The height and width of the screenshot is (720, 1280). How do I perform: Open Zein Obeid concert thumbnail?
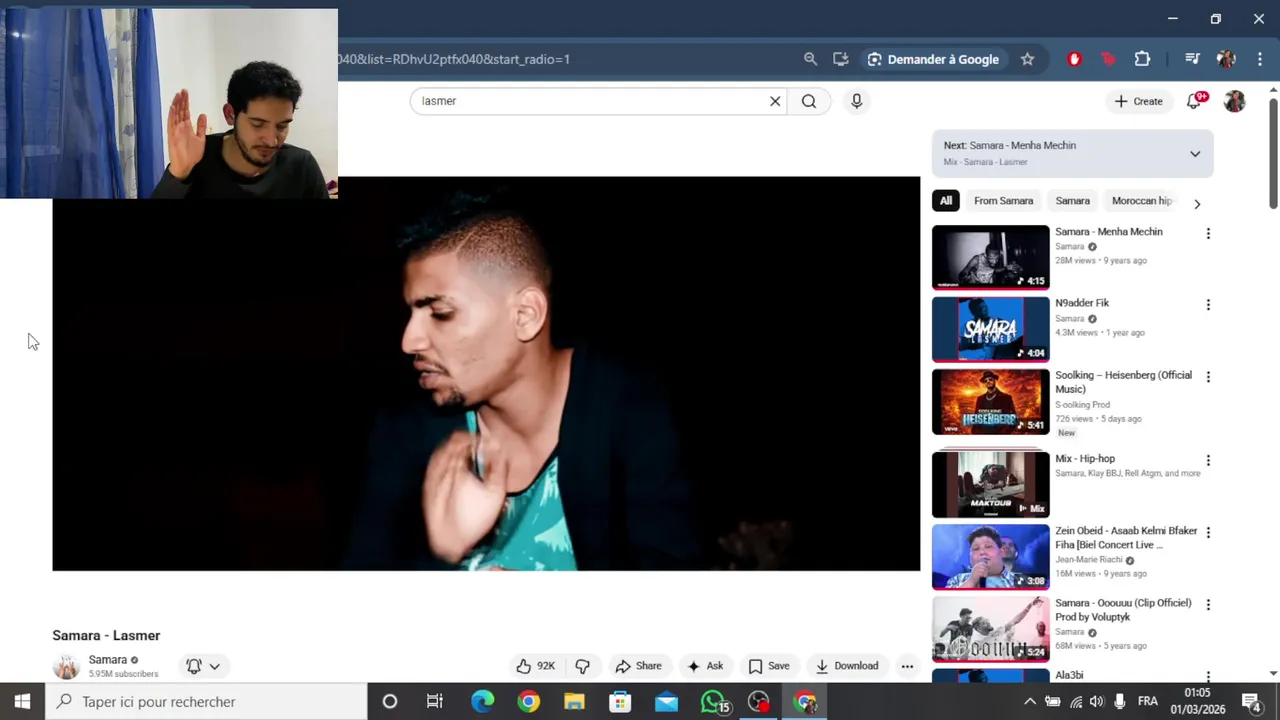click(x=991, y=557)
